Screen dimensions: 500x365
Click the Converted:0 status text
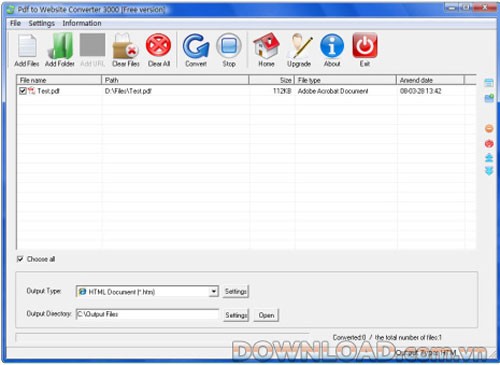click(x=349, y=337)
